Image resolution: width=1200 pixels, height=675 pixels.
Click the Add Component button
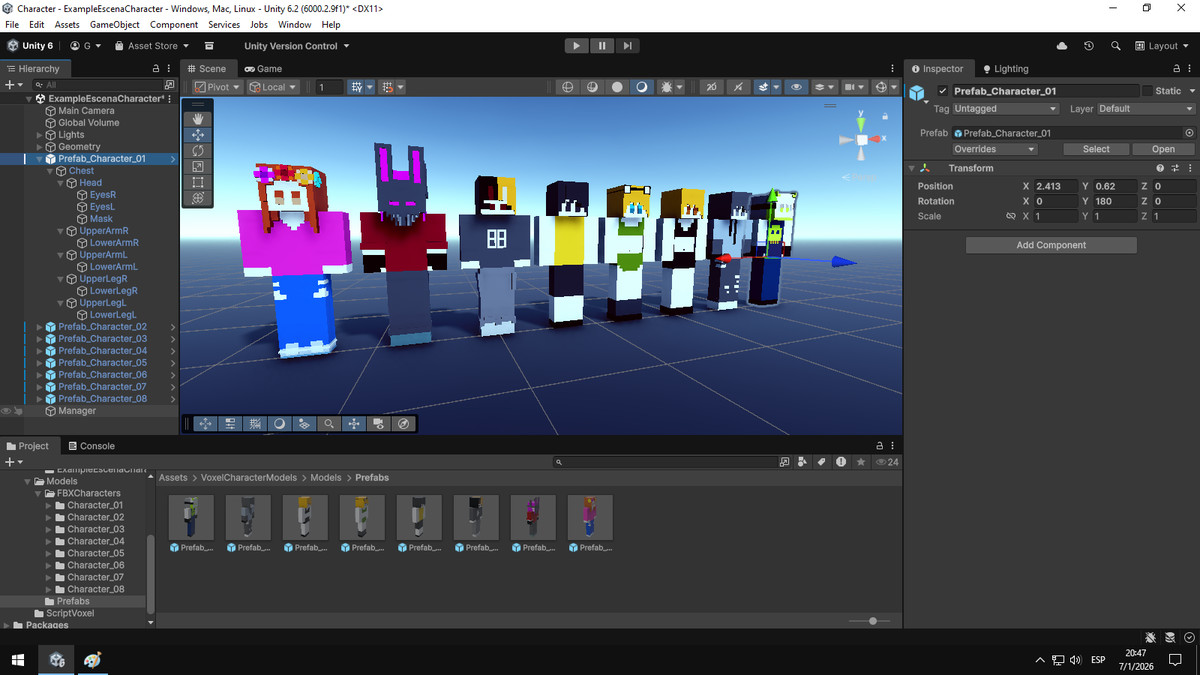(x=1051, y=244)
